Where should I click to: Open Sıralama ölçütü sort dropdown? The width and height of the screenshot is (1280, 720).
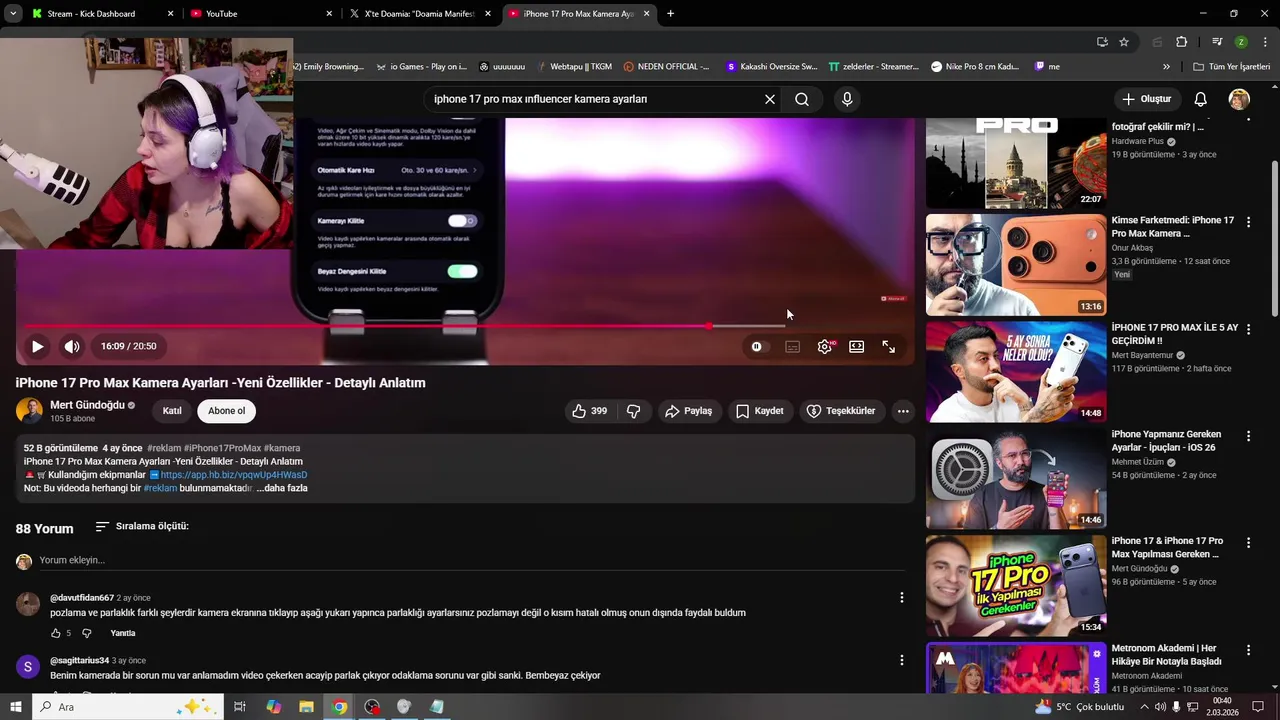(142, 526)
